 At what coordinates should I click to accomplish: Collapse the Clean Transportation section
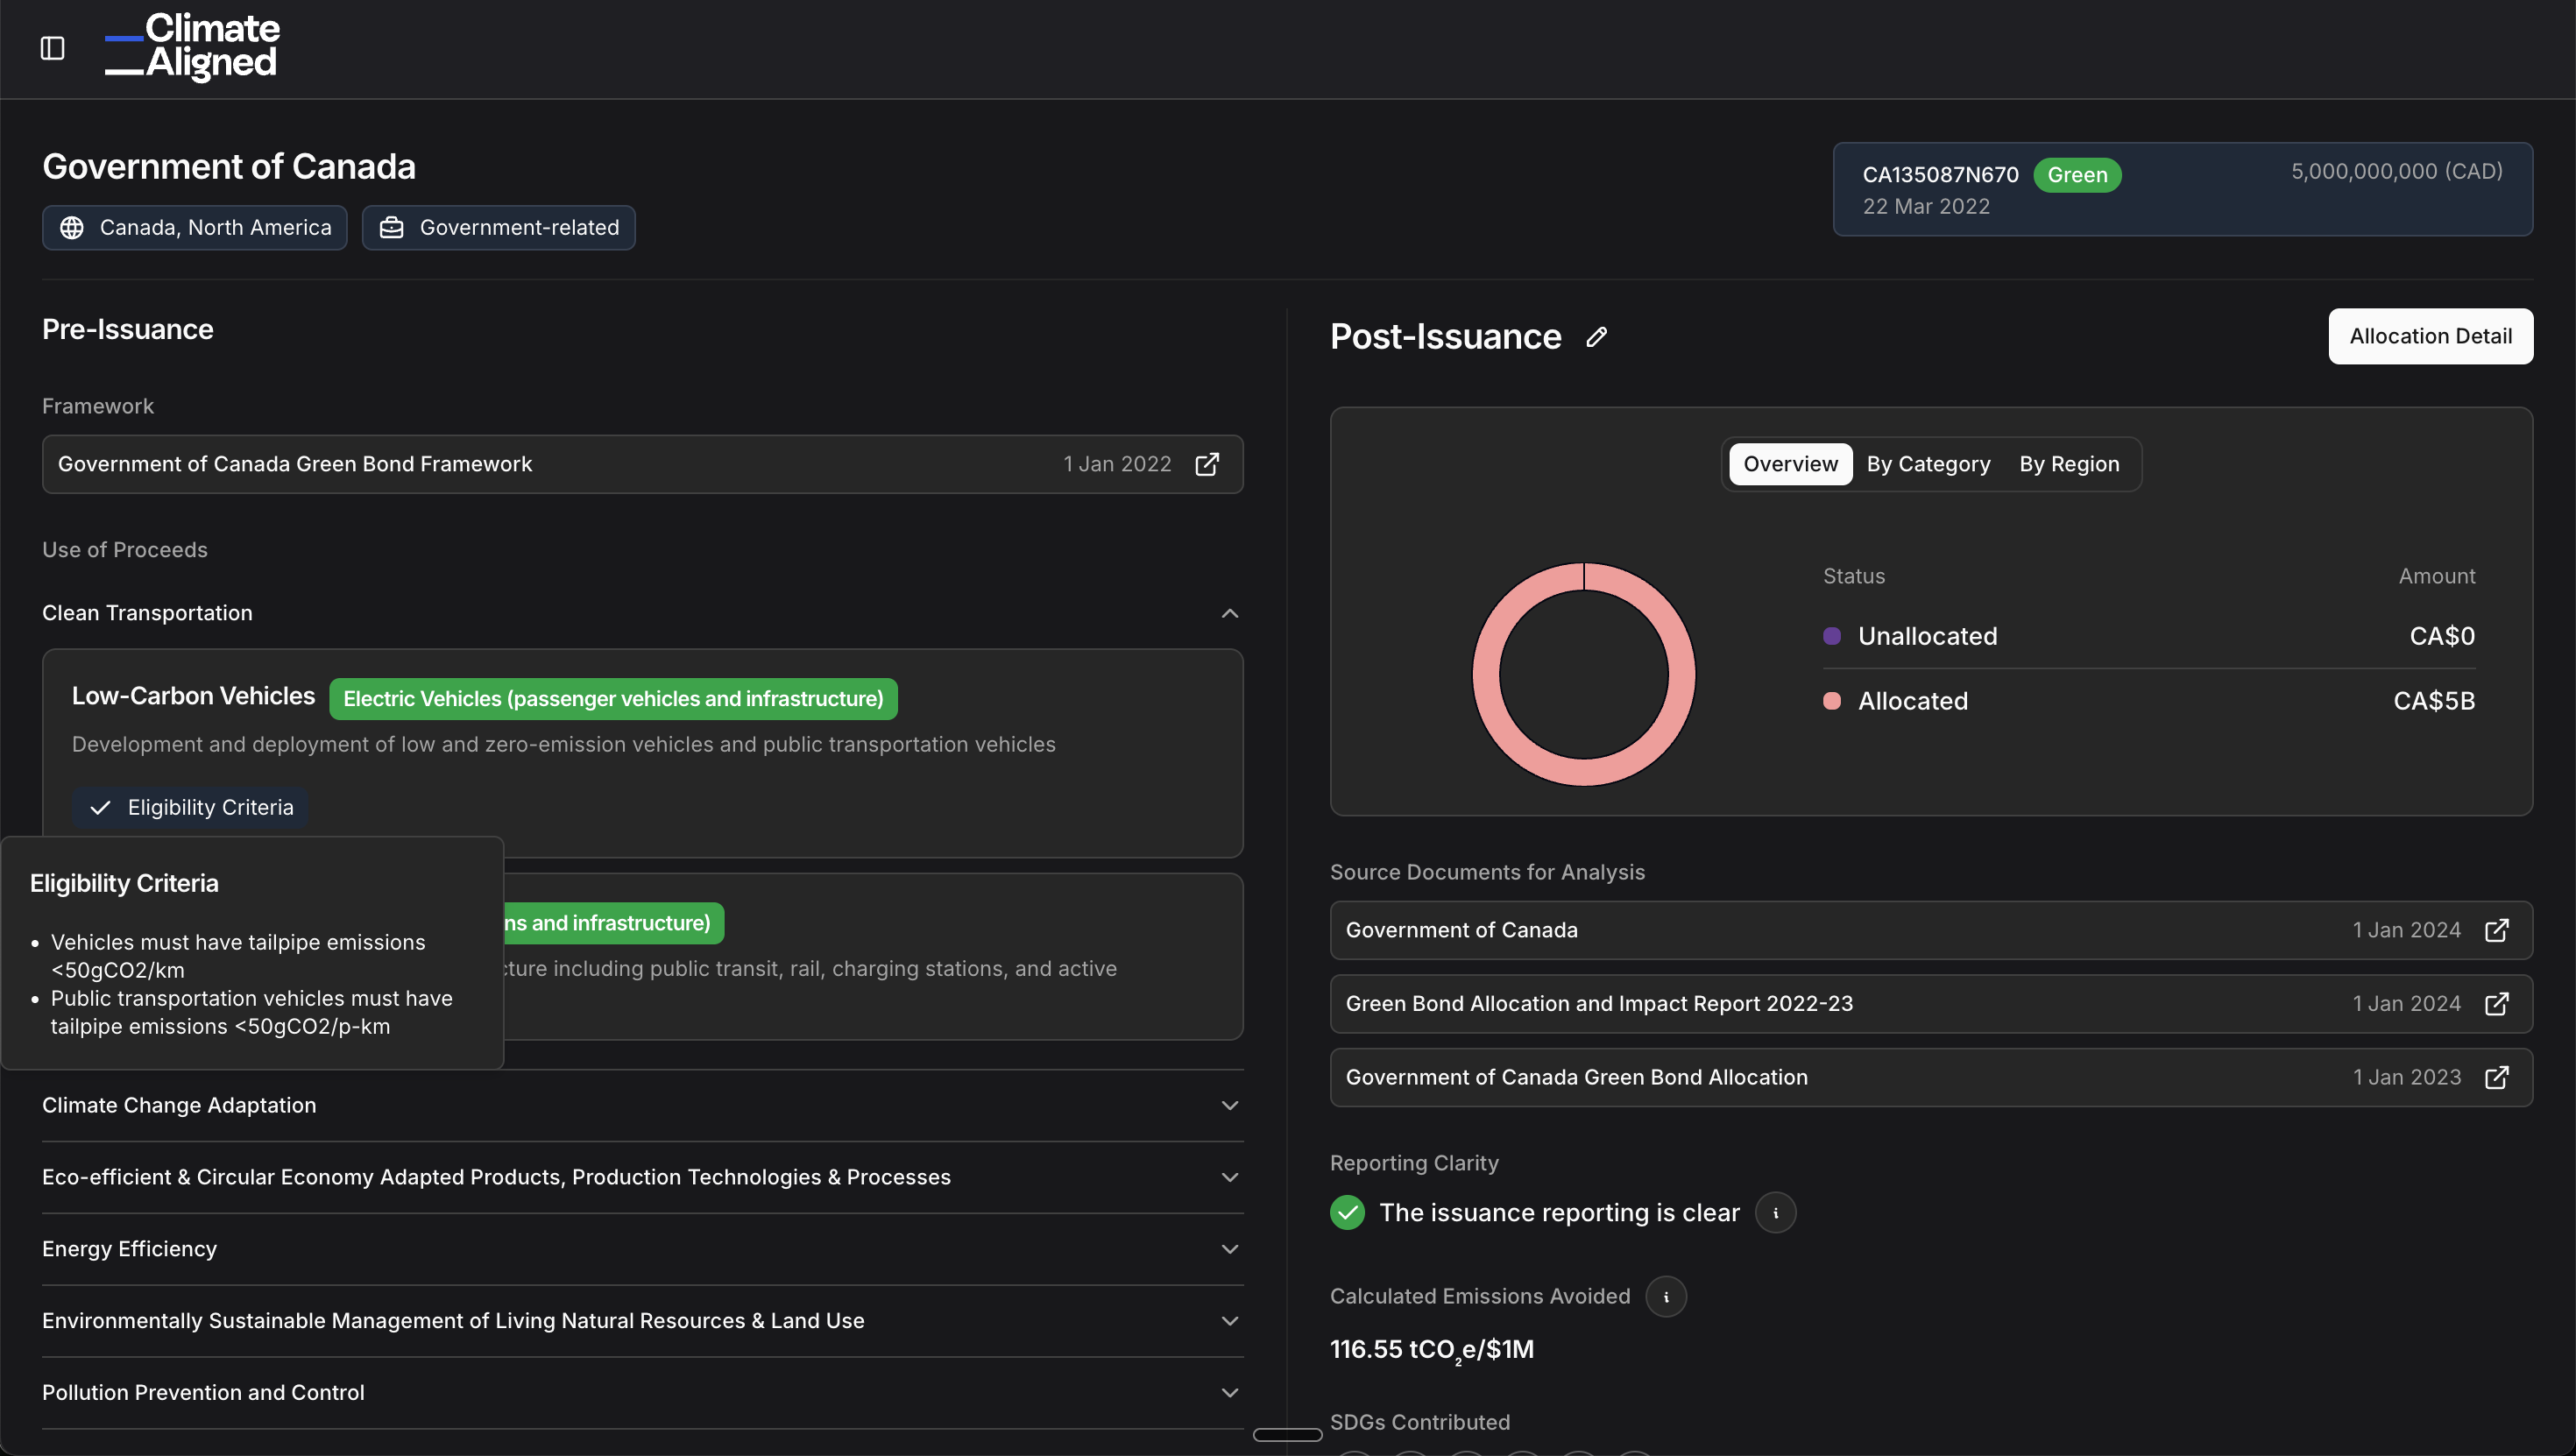[1230, 613]
